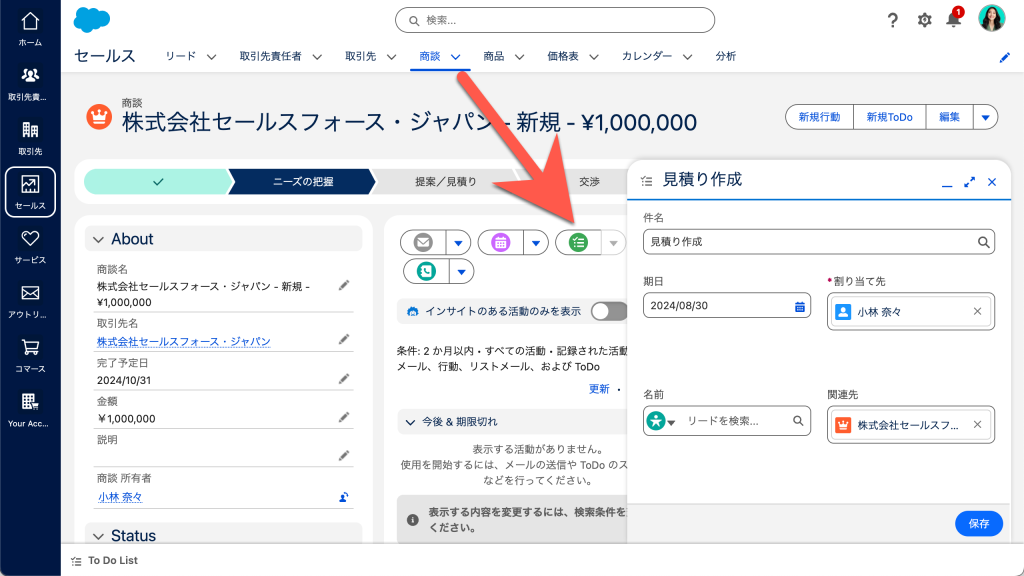Open the Leads tab dropdown chevron
This screenshot has height=576, width=1024.
[211, 57]
